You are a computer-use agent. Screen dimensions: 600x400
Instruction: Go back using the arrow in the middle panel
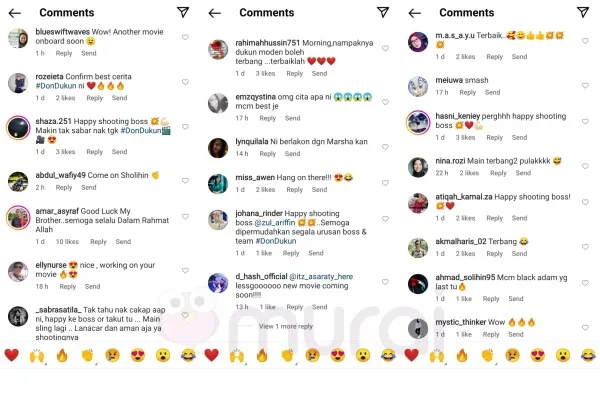[215, 13]
